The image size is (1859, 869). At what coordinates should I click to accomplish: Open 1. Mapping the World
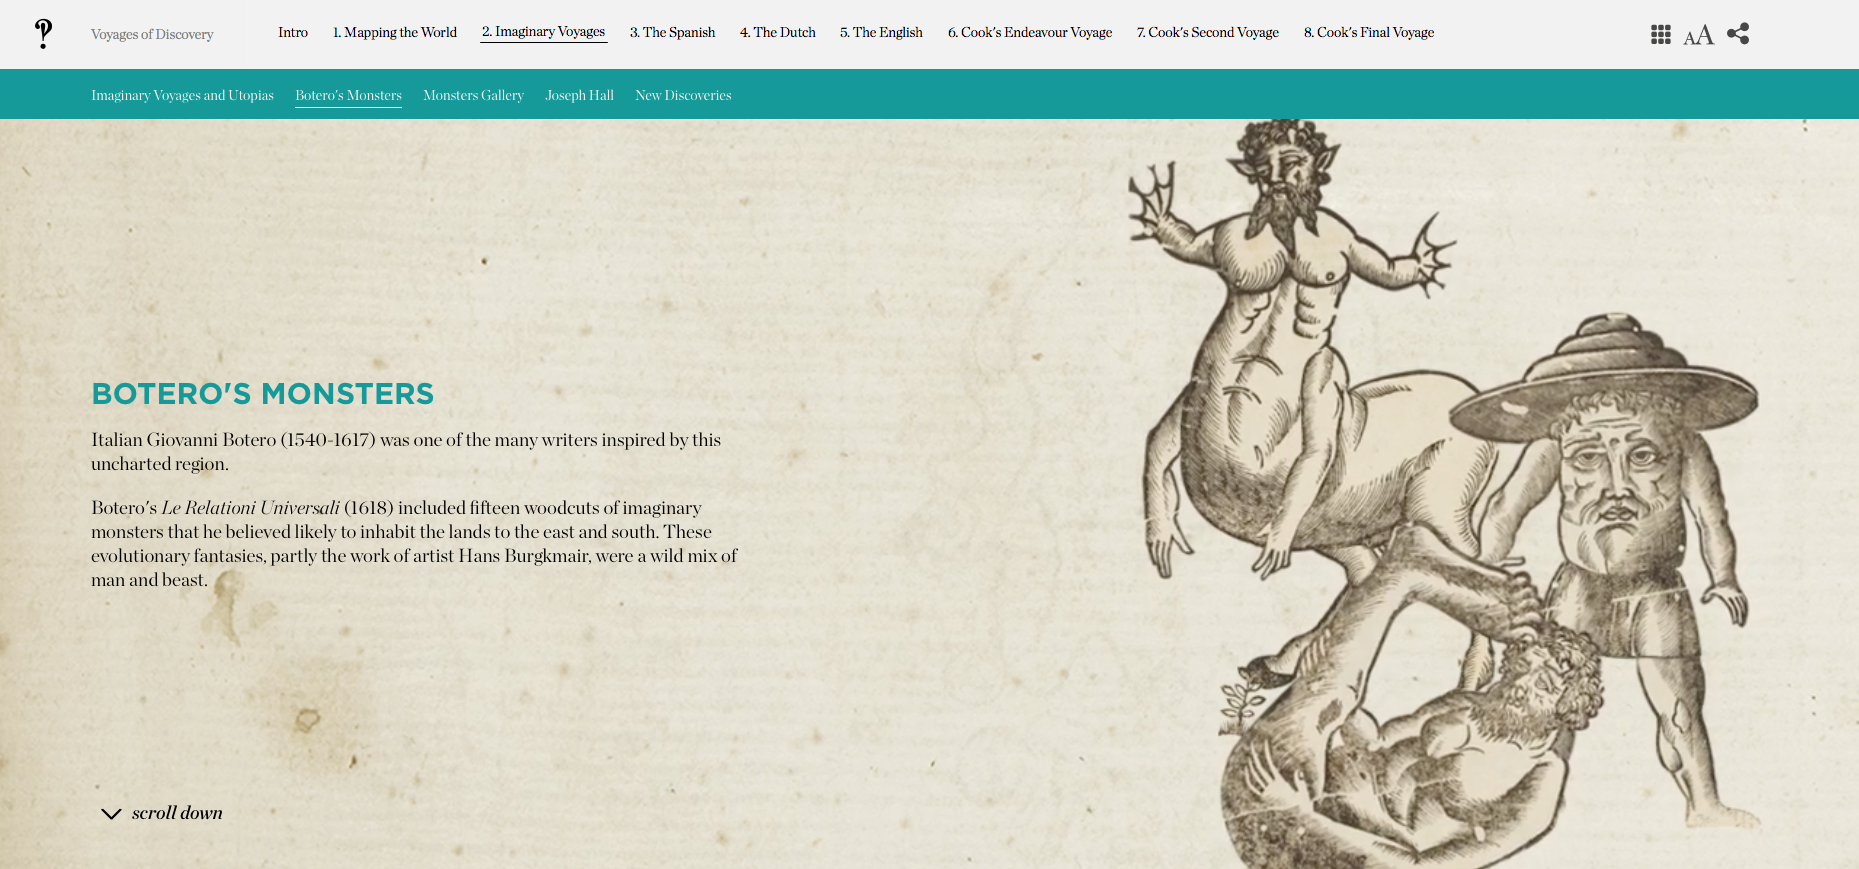395,32
